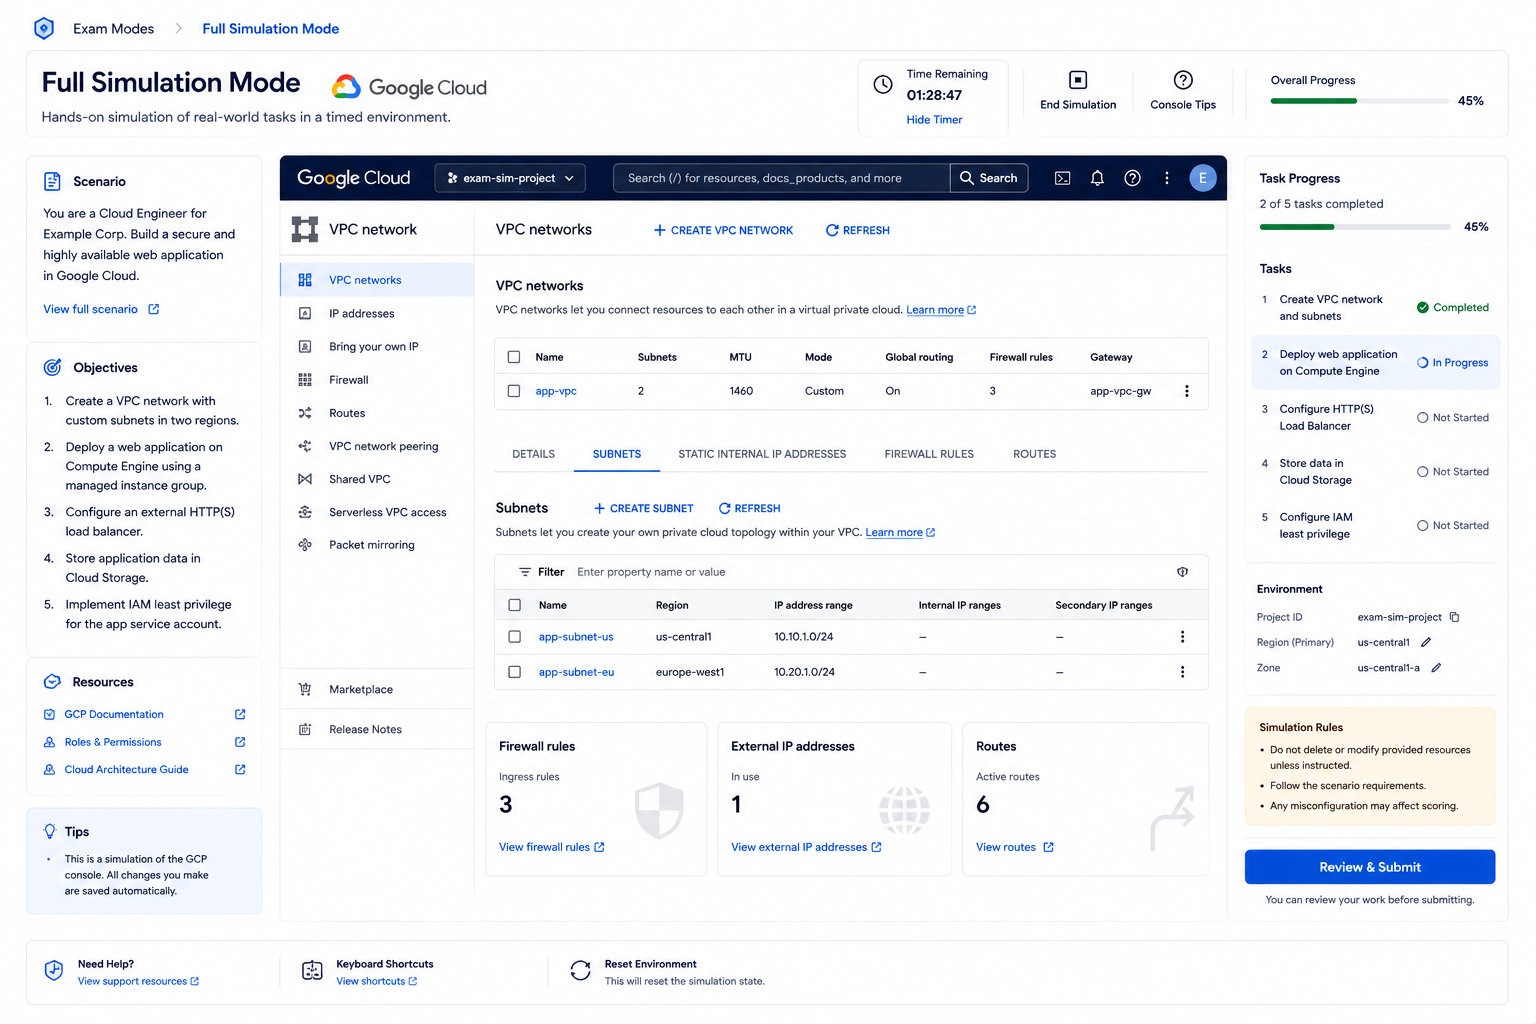Viewport: 1536px width, 1024px height.
Task: Switch to the DETAILS tab
Action: click(533, 454)
